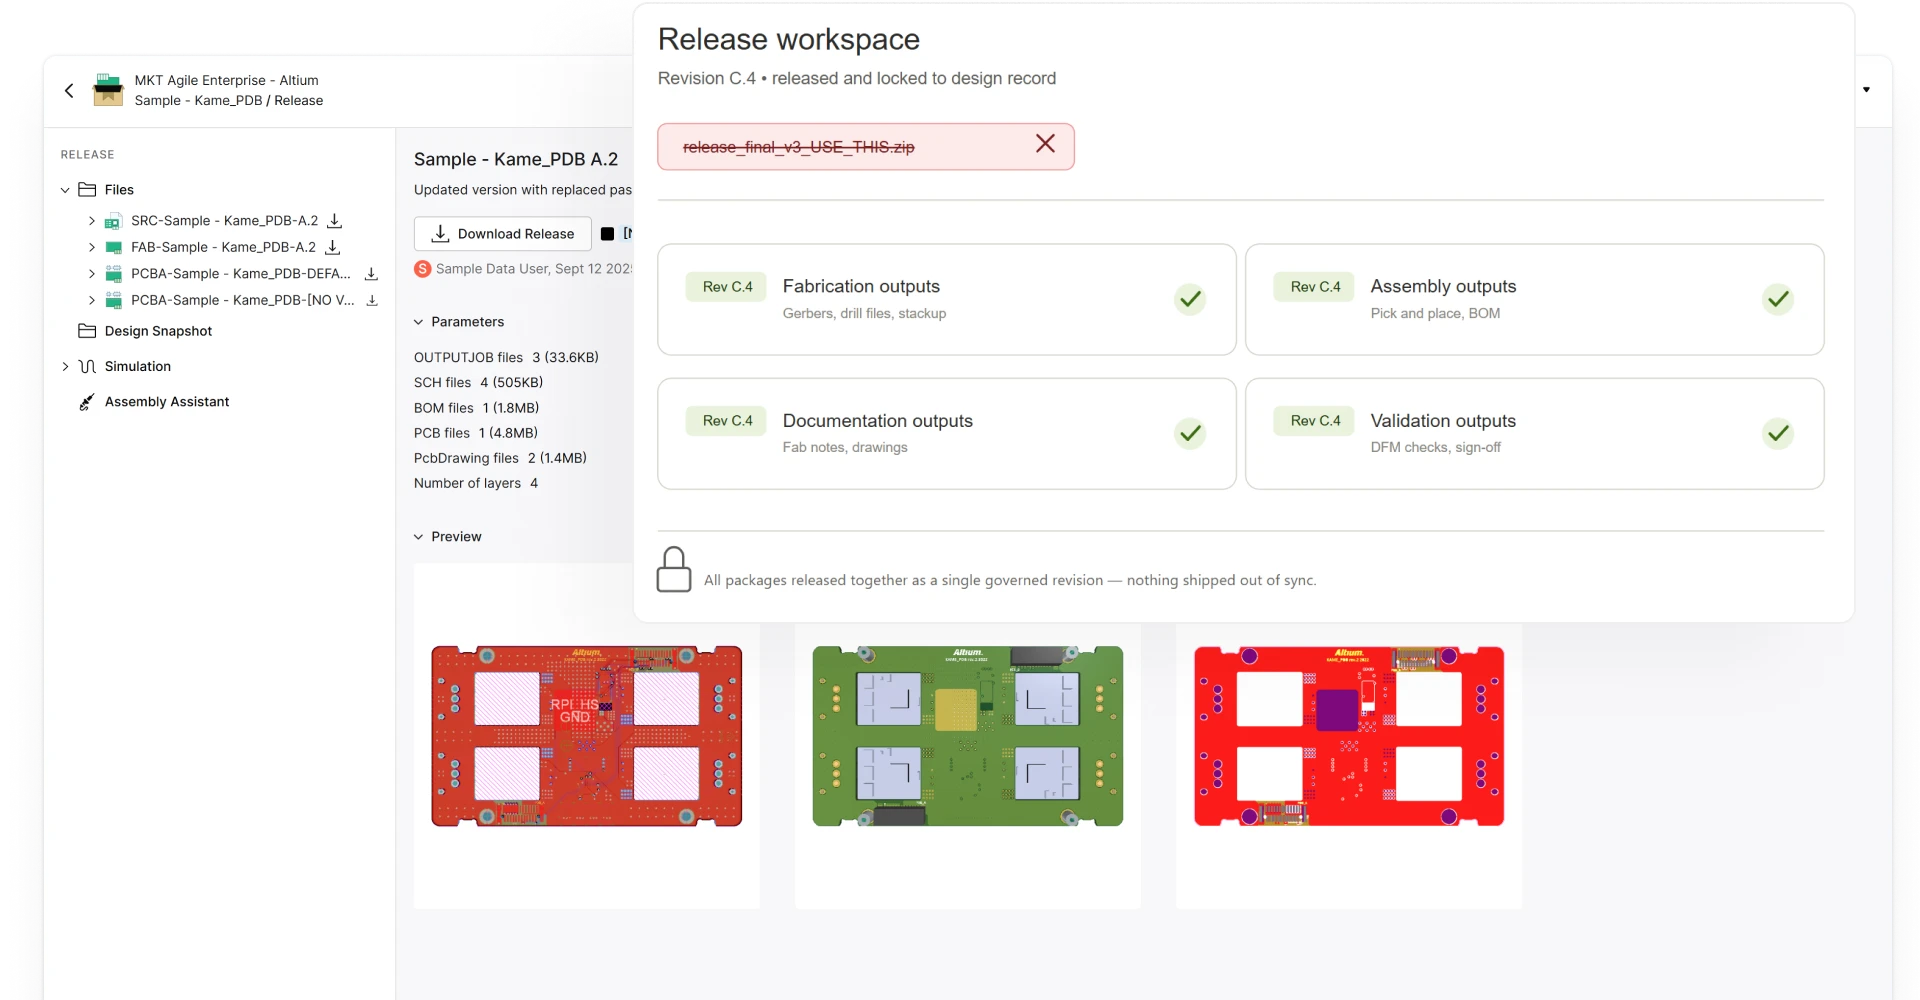This screenshot has width=1920, height=1000.
Task: Click the Download Release button
Action: pos(503,234)
